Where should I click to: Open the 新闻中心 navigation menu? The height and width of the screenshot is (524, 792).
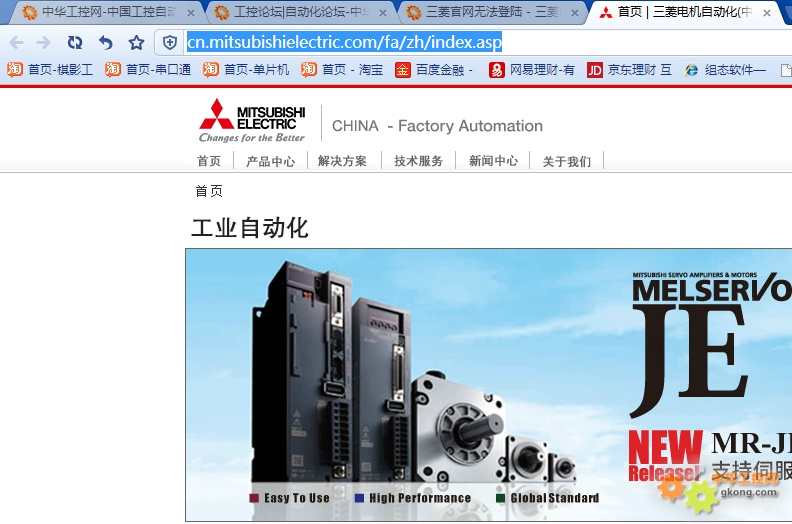[x=493, y=161]
